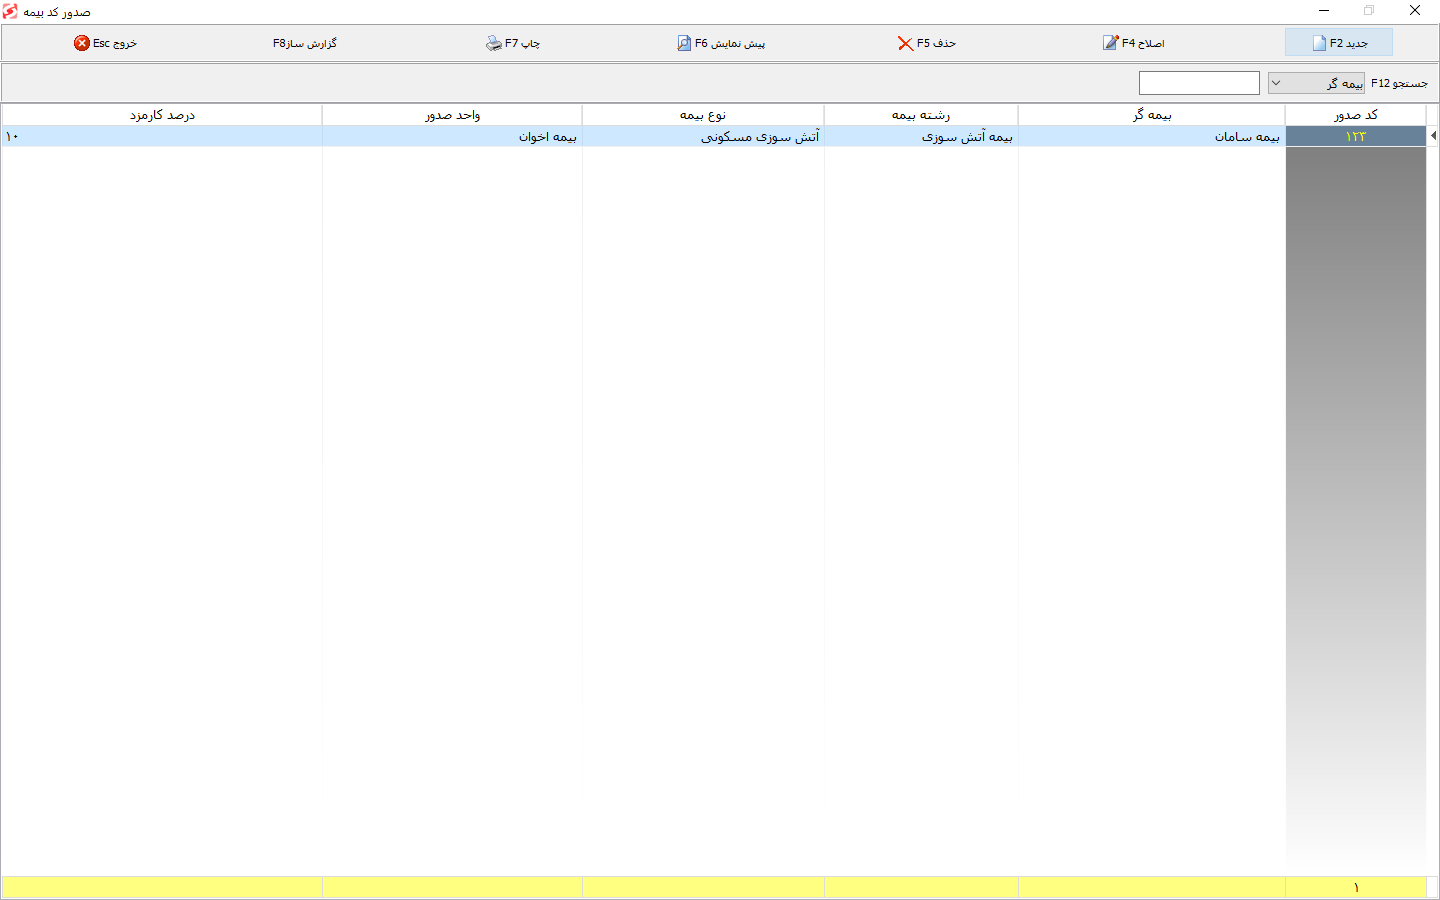Open the Report Builder (گزارش ساز F8)
1440x900 pixels.
click(305, 43)
